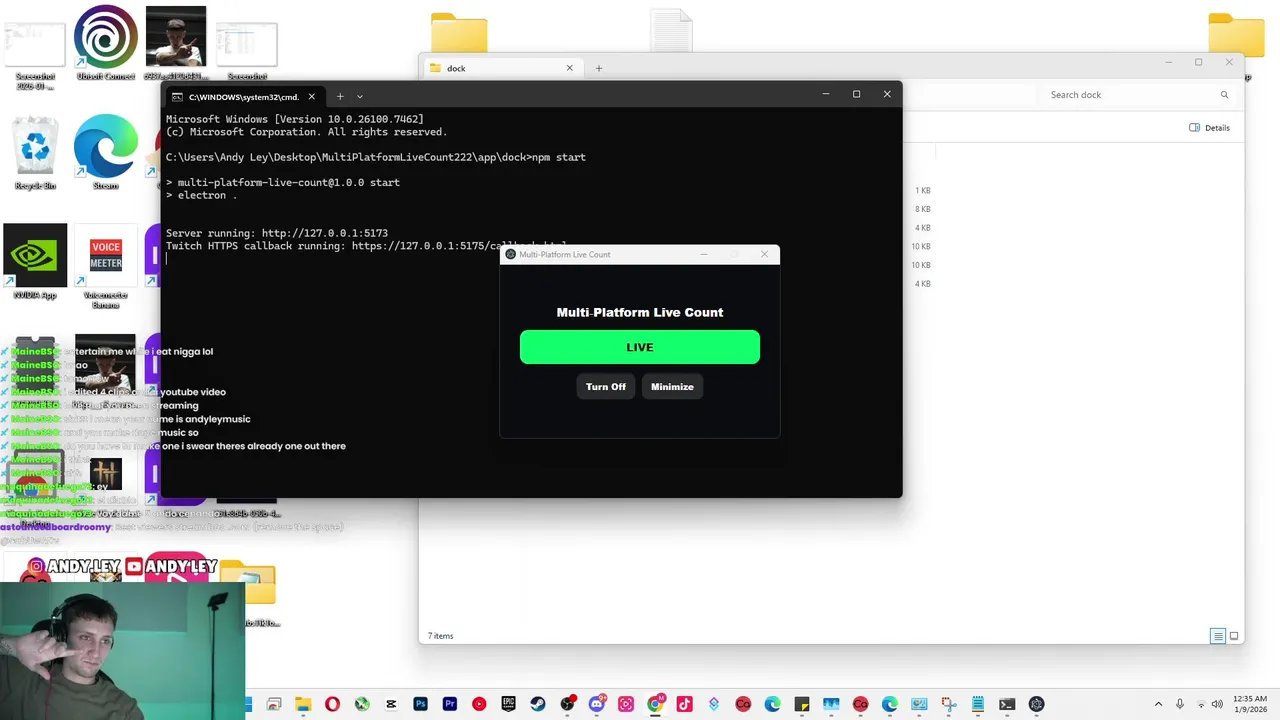
Task: Select the NVIDIA App desktop shortcut
Action: [x=35, y=262]
